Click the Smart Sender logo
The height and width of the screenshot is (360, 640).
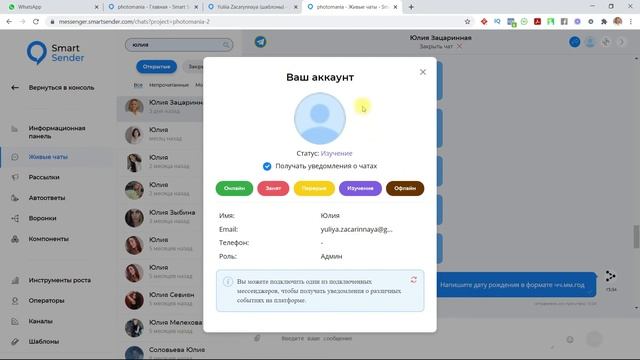click(56, 53)
